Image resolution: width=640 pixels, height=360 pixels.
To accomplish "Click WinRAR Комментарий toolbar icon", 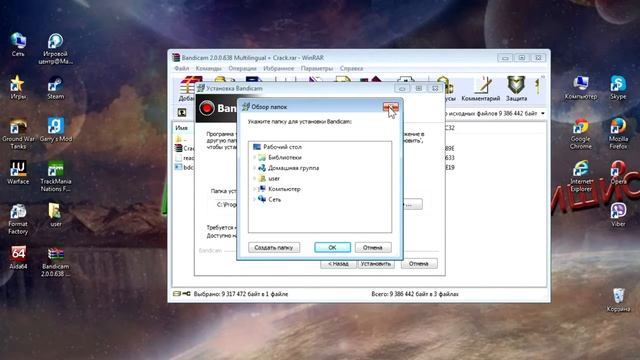I will [x=480, y=89].
